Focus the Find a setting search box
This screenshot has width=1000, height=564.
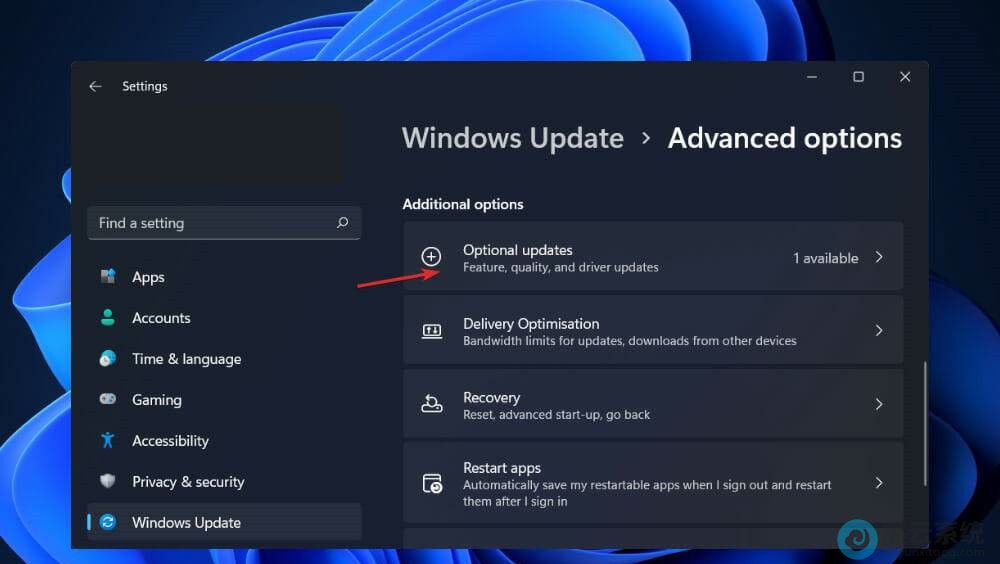[x=224, y=223]
